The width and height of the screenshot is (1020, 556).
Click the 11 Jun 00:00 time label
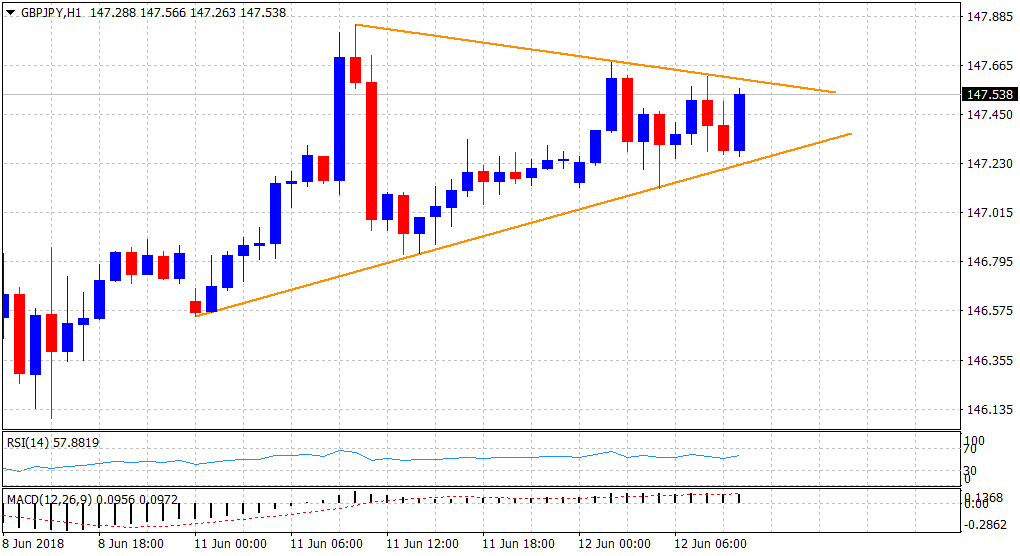click(230, 543)
